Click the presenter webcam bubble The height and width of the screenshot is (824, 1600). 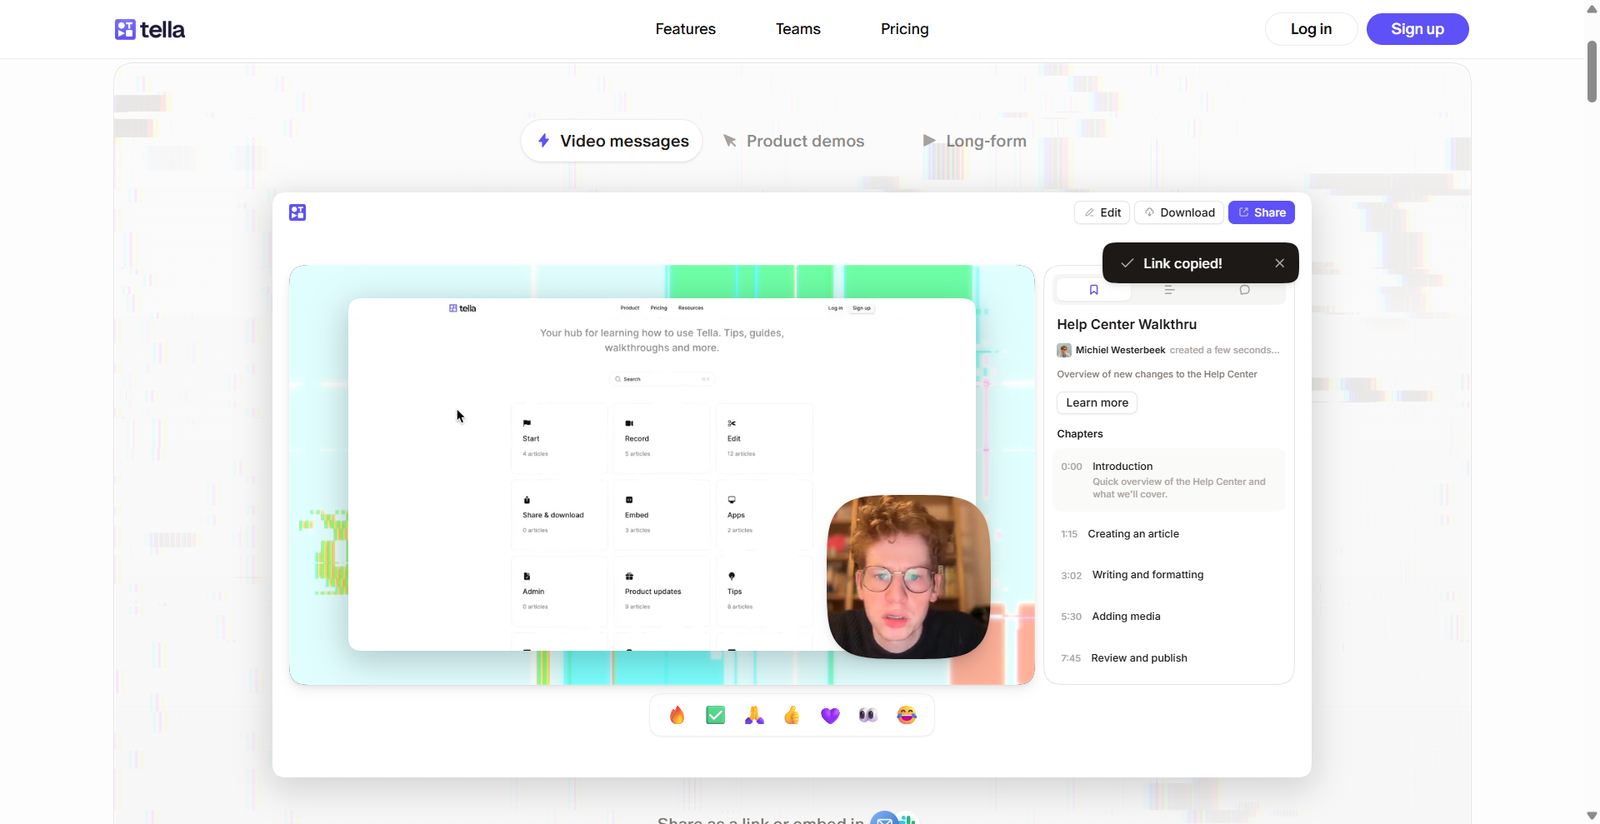point(908,577)
